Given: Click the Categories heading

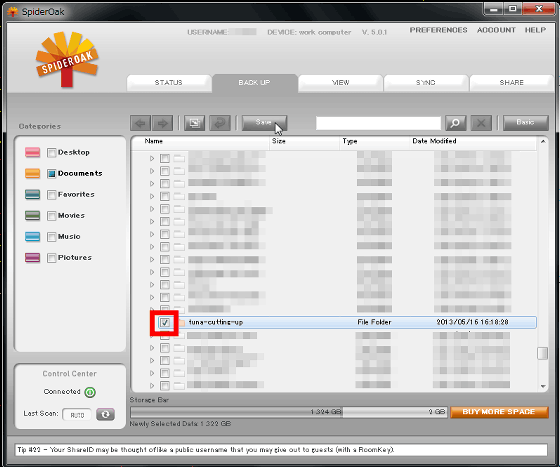Looking at the screenshot, I should point(40,126).
